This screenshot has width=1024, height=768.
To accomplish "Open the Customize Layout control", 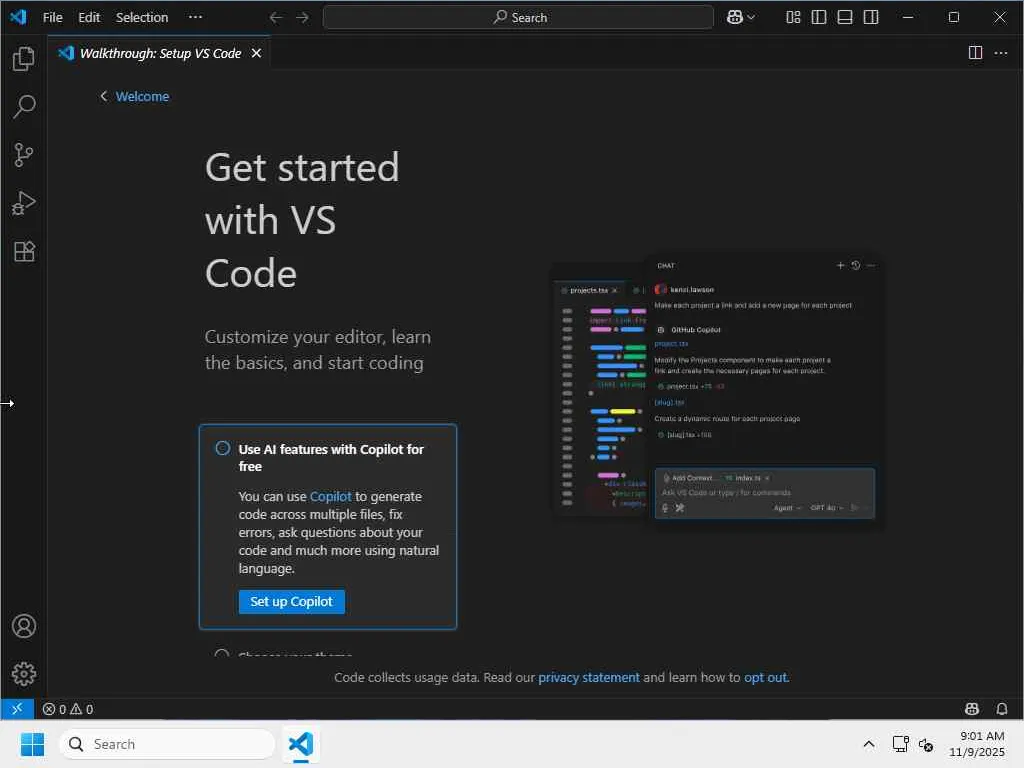I will coord(793,18).
